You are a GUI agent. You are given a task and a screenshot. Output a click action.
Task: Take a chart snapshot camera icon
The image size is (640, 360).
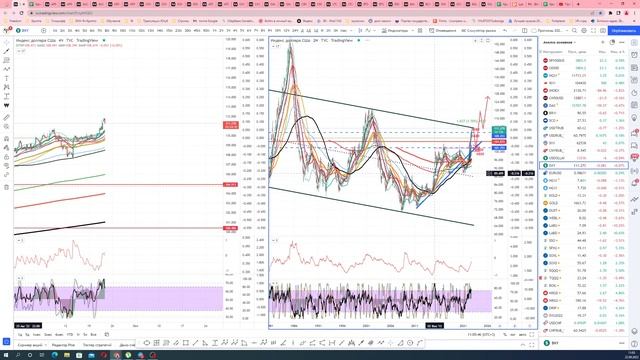coord(602,31)
